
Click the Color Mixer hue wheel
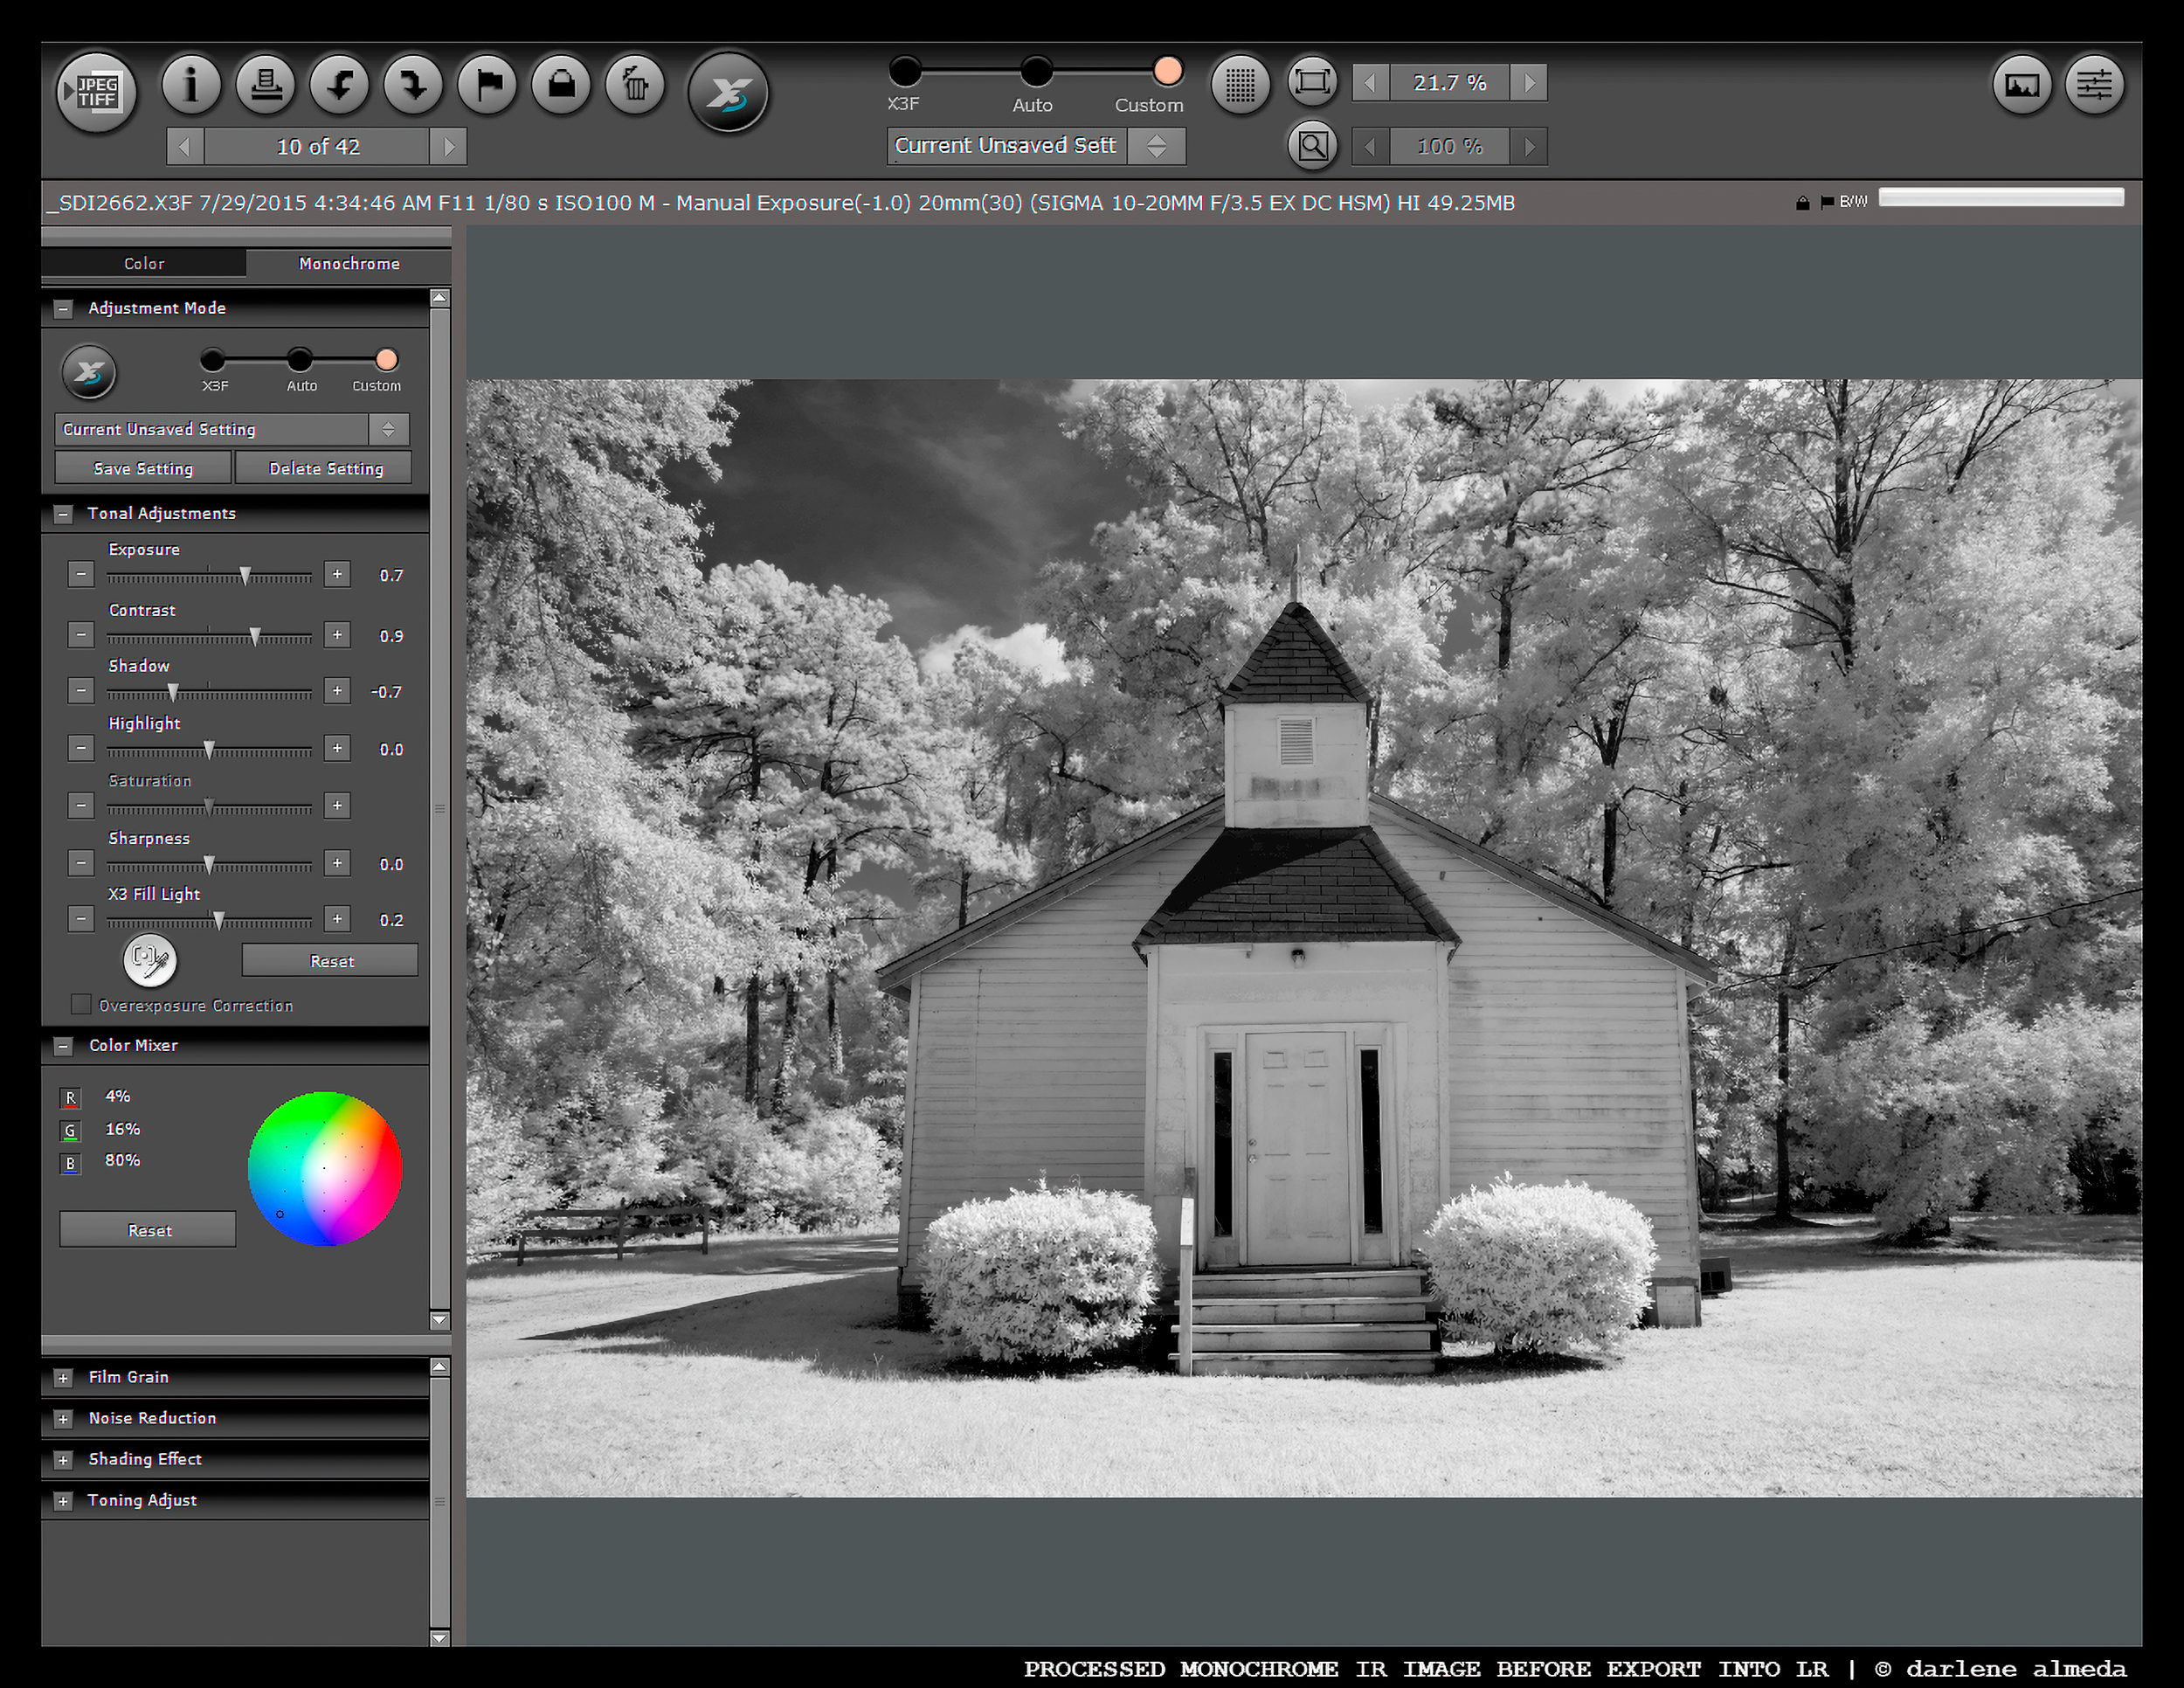pyautogui.click(x=325, y=1168)
